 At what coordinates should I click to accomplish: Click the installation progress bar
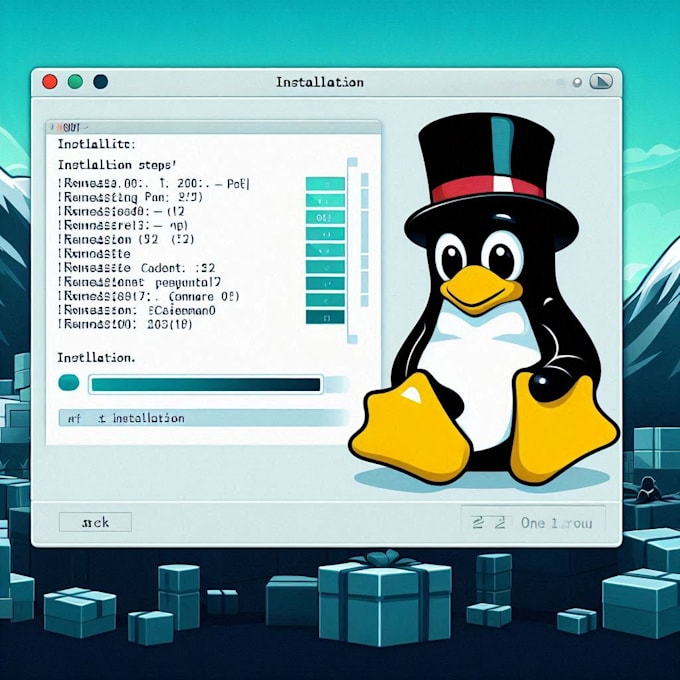tap(206, 384)
